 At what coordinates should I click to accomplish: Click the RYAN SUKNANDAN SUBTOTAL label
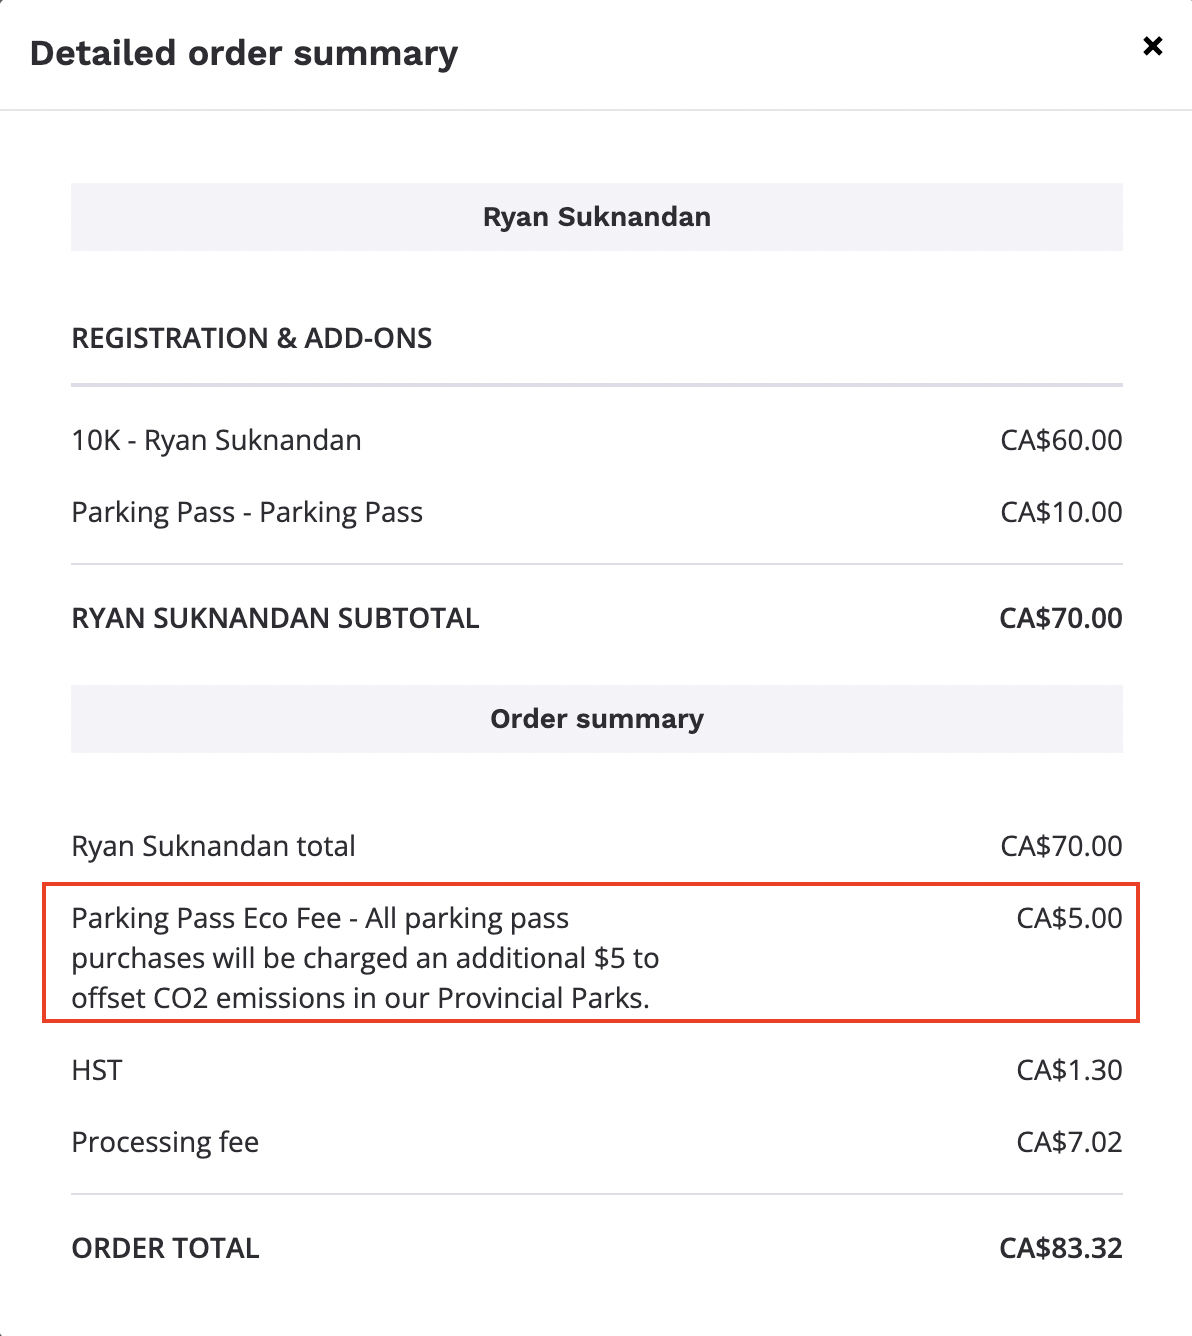[275, 618]
